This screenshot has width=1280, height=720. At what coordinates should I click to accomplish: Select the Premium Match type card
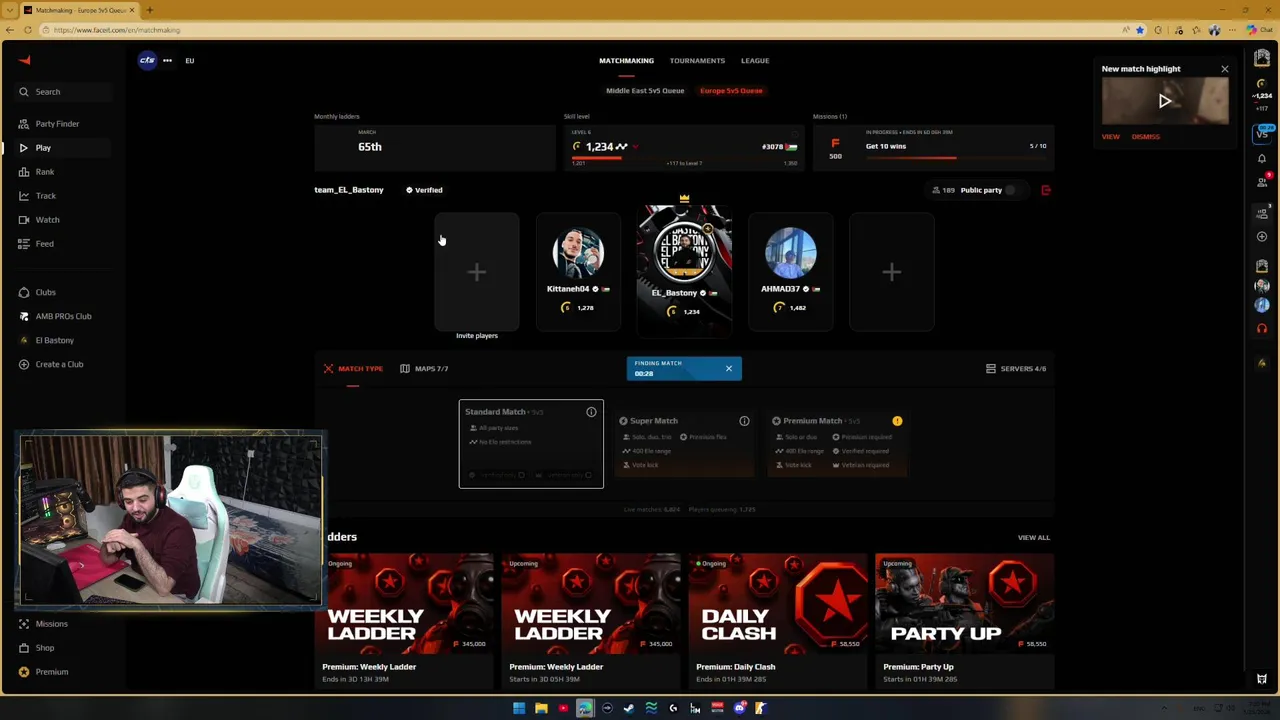pyautogui.click(x=838, y=444)
